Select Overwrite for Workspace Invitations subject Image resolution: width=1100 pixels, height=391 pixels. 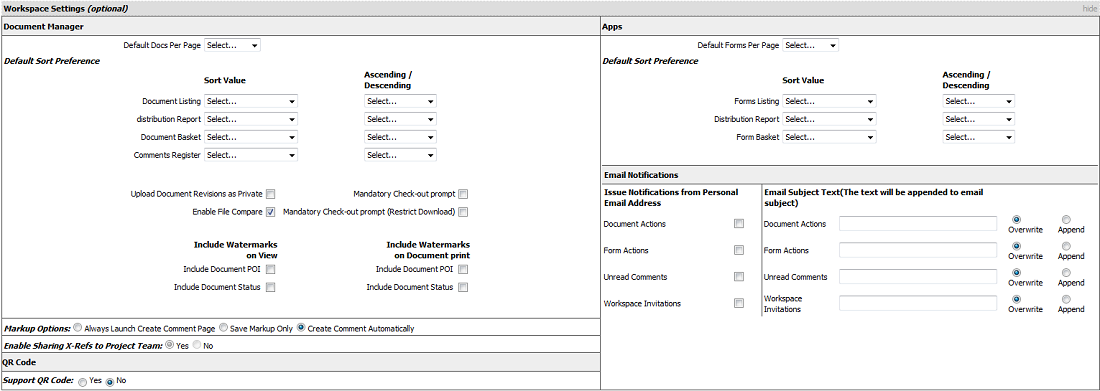click(1016, 299)
